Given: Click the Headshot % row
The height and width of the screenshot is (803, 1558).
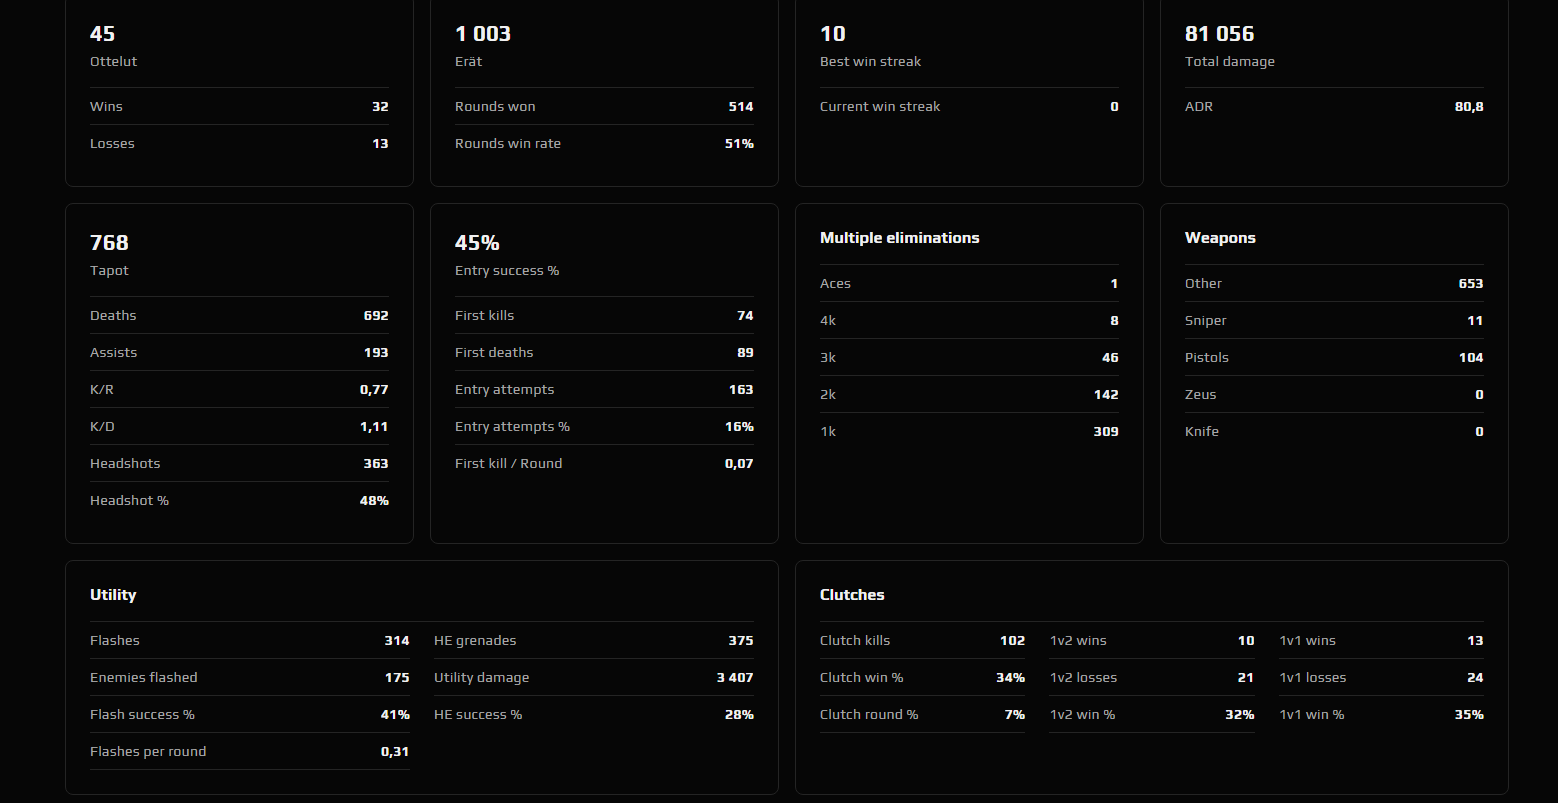Looking at the screenshot, I should click(x=239, y=501).
